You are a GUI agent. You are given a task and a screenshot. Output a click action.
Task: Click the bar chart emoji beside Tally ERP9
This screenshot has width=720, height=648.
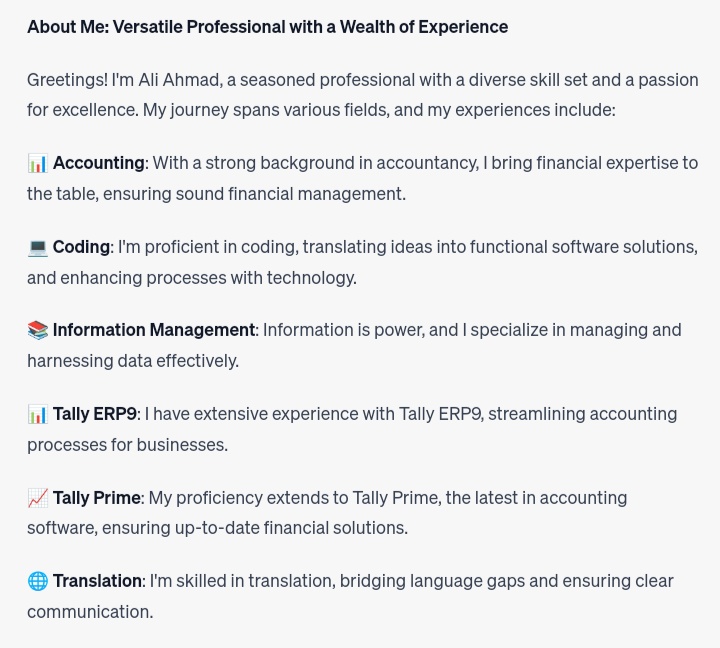[x=38, y=414]
